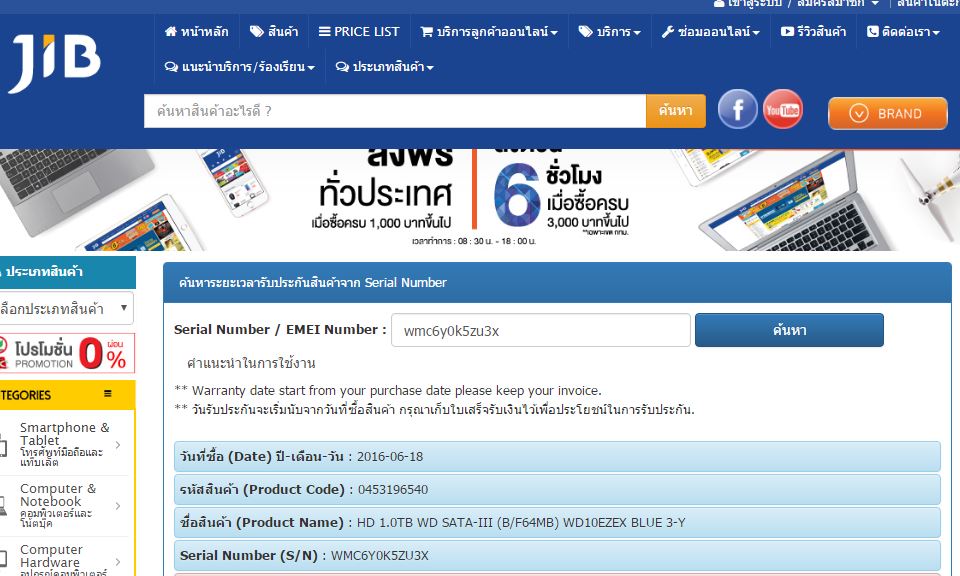Open the หน้าหลัก home menu item
Viewport: 960px width, 576px height.
pyautogui.click(x=197, y=31)
